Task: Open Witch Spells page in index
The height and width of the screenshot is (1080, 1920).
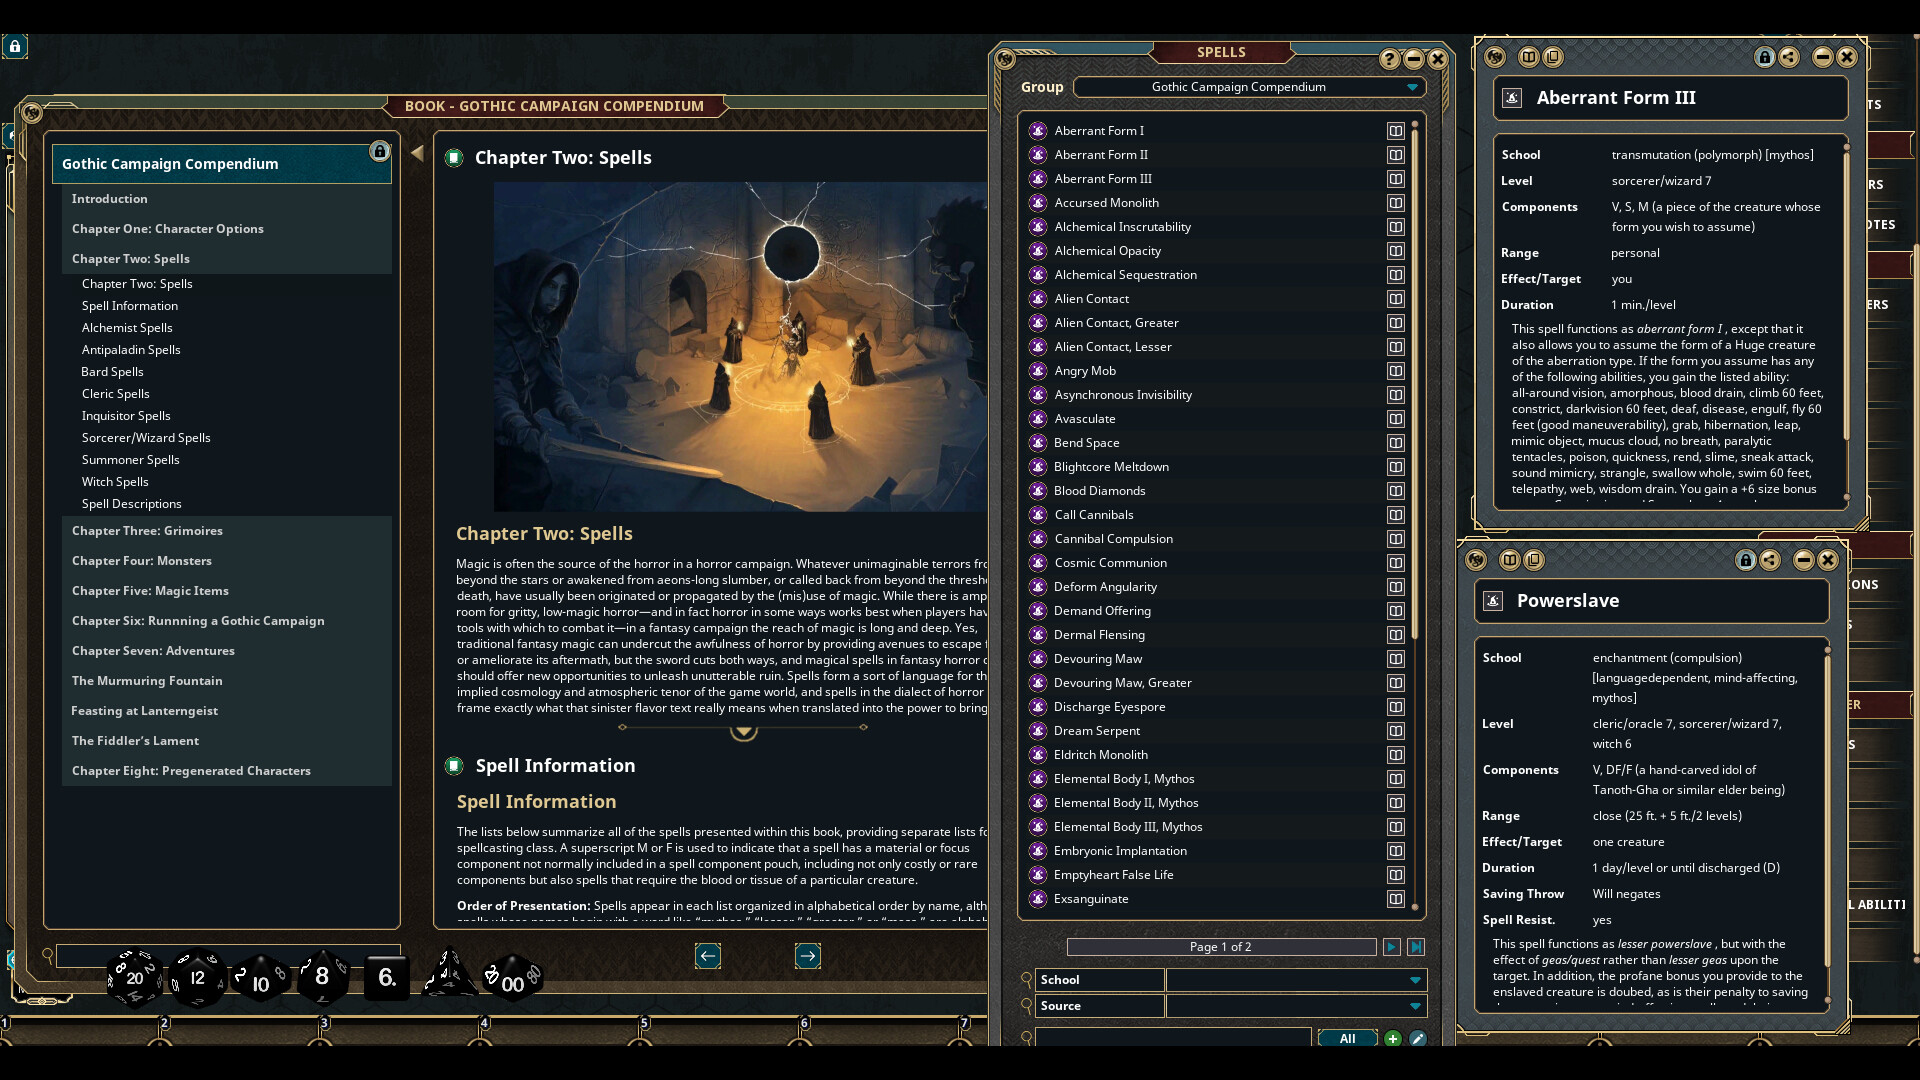Action: [115, 482]
